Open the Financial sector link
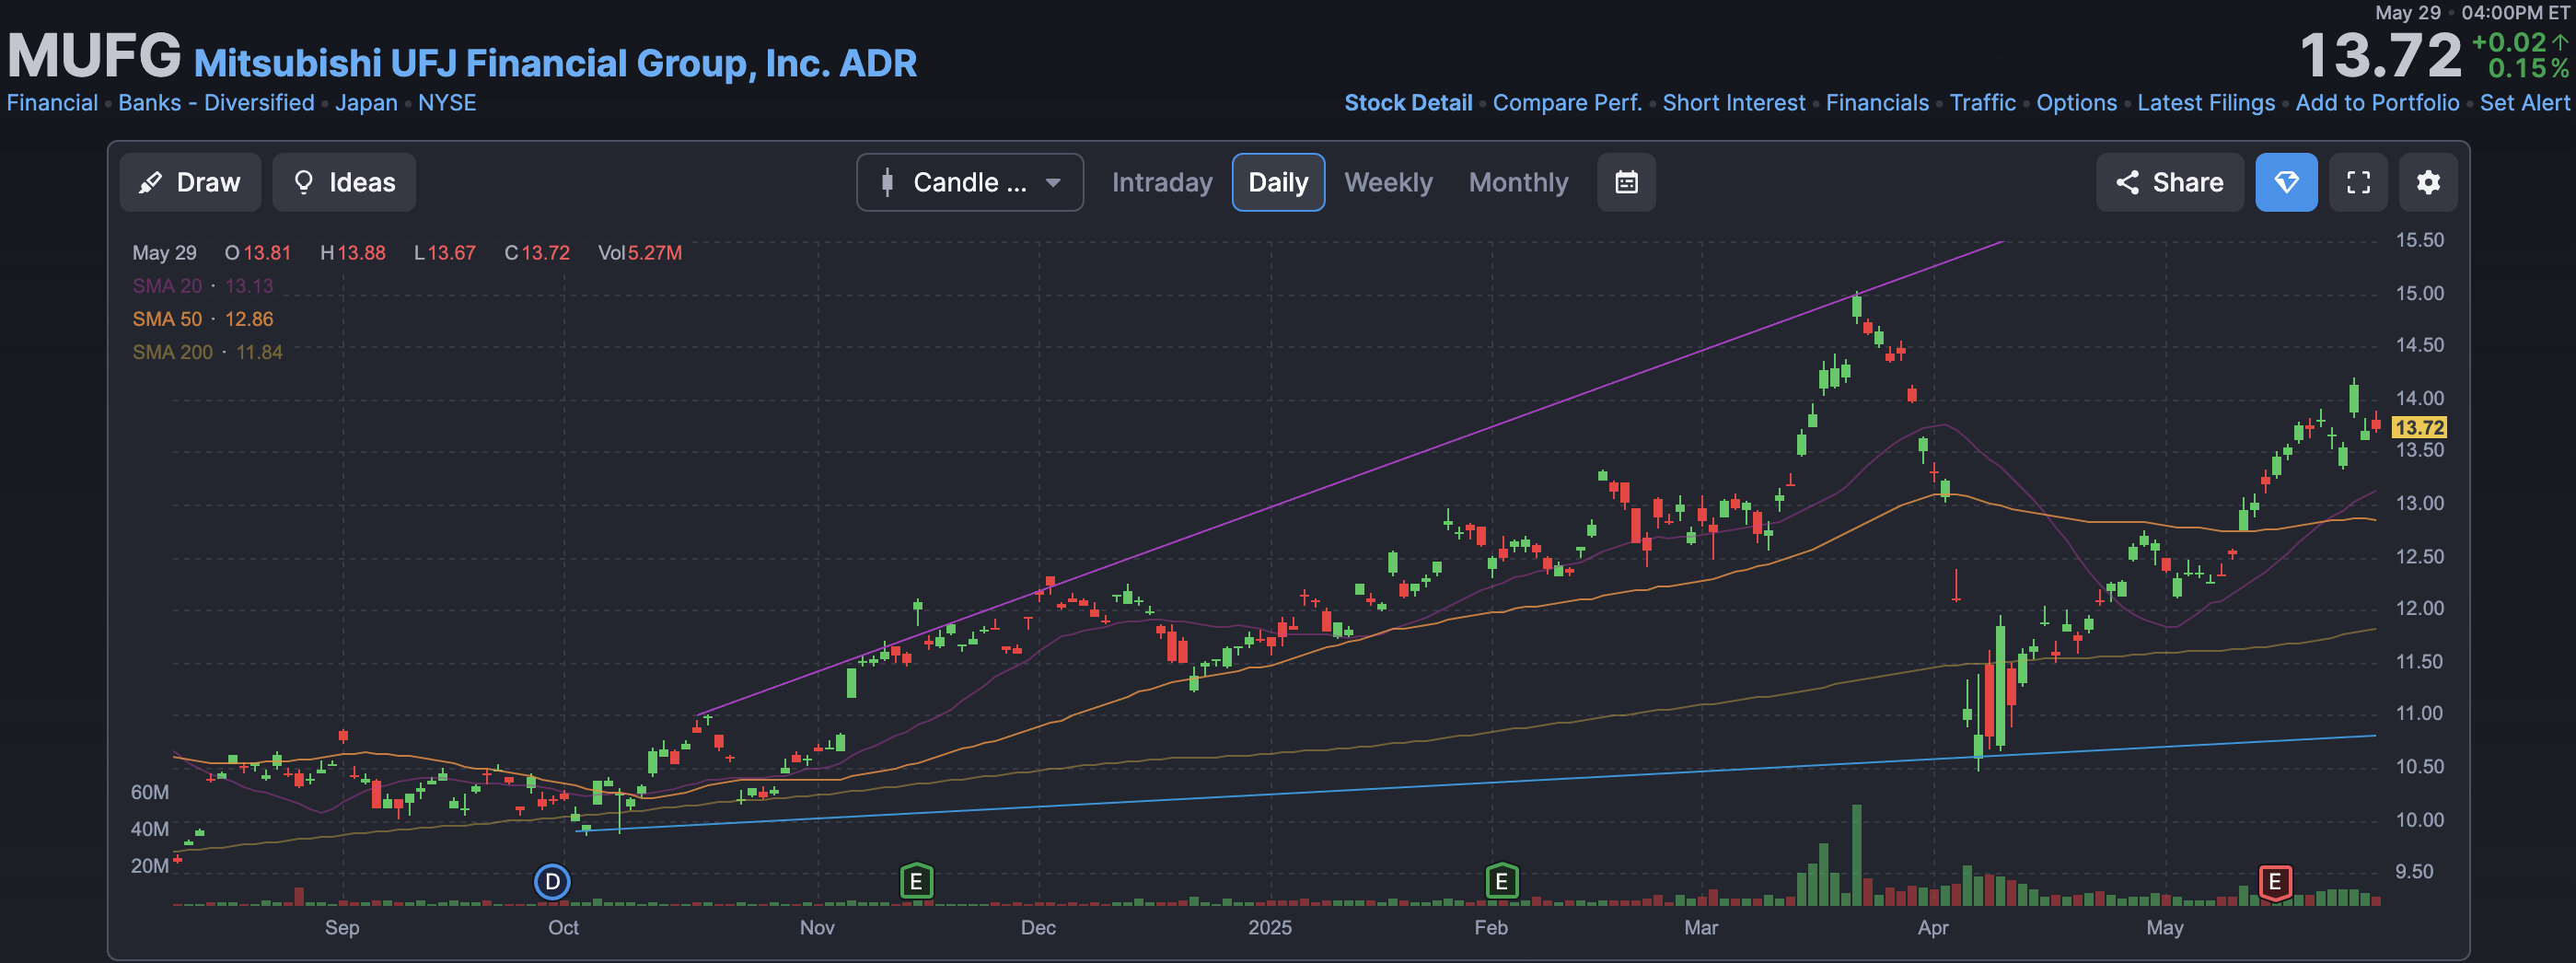Screen dimensions: 2576x963 (52, 103)
